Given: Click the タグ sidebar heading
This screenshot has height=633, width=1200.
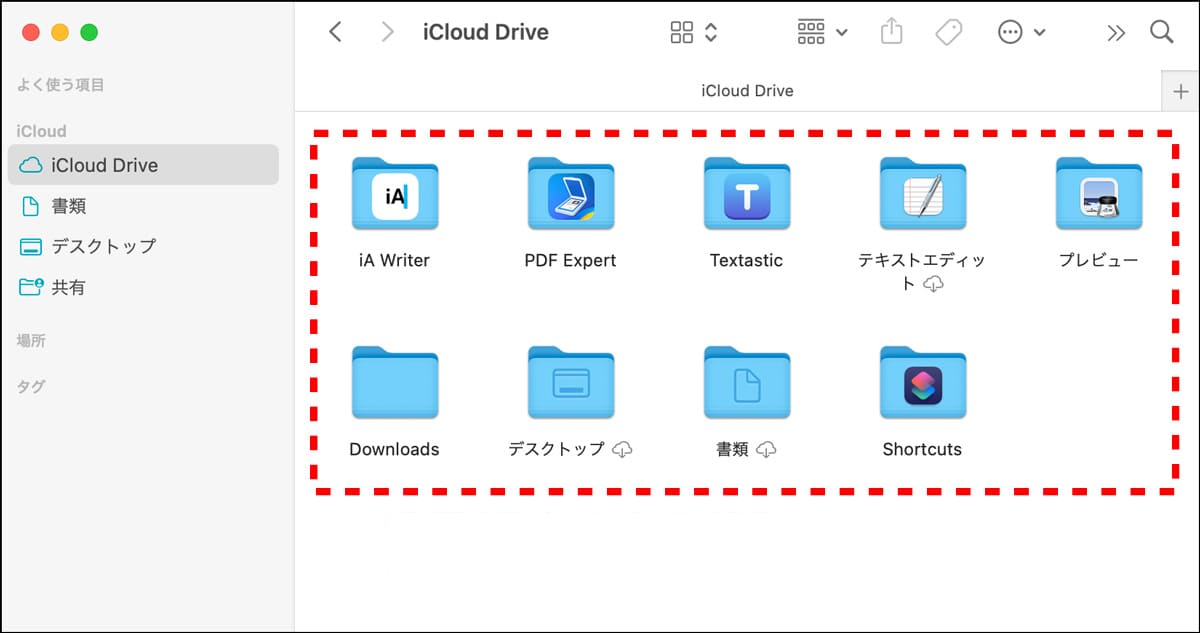Looking at the screenshot, I should click(x=31, y=386).
